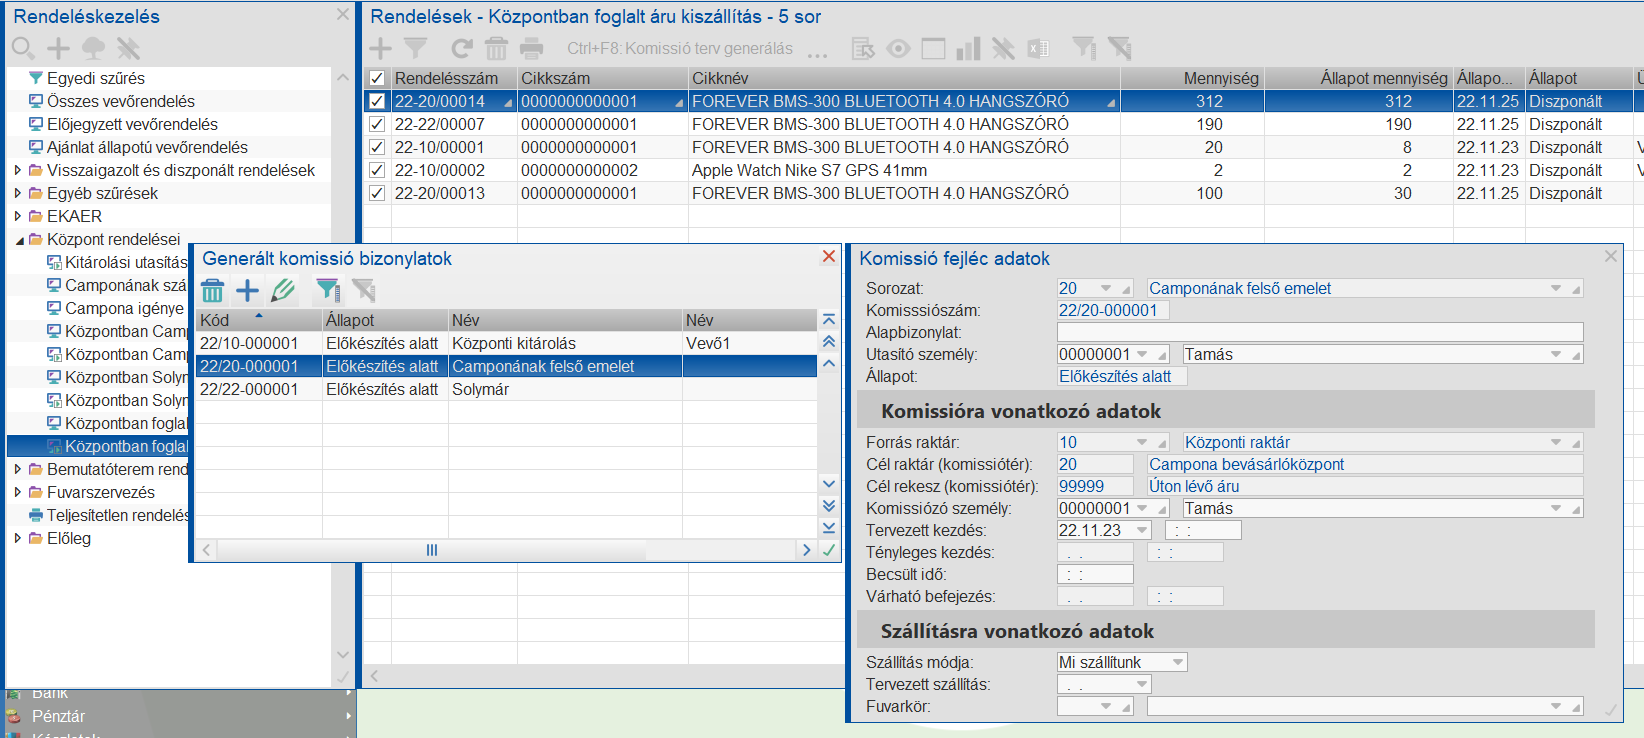This screenshot has height=738, width=1644.
Task: Add new komissió document with blue plus
Action: (x=247, y=291)
